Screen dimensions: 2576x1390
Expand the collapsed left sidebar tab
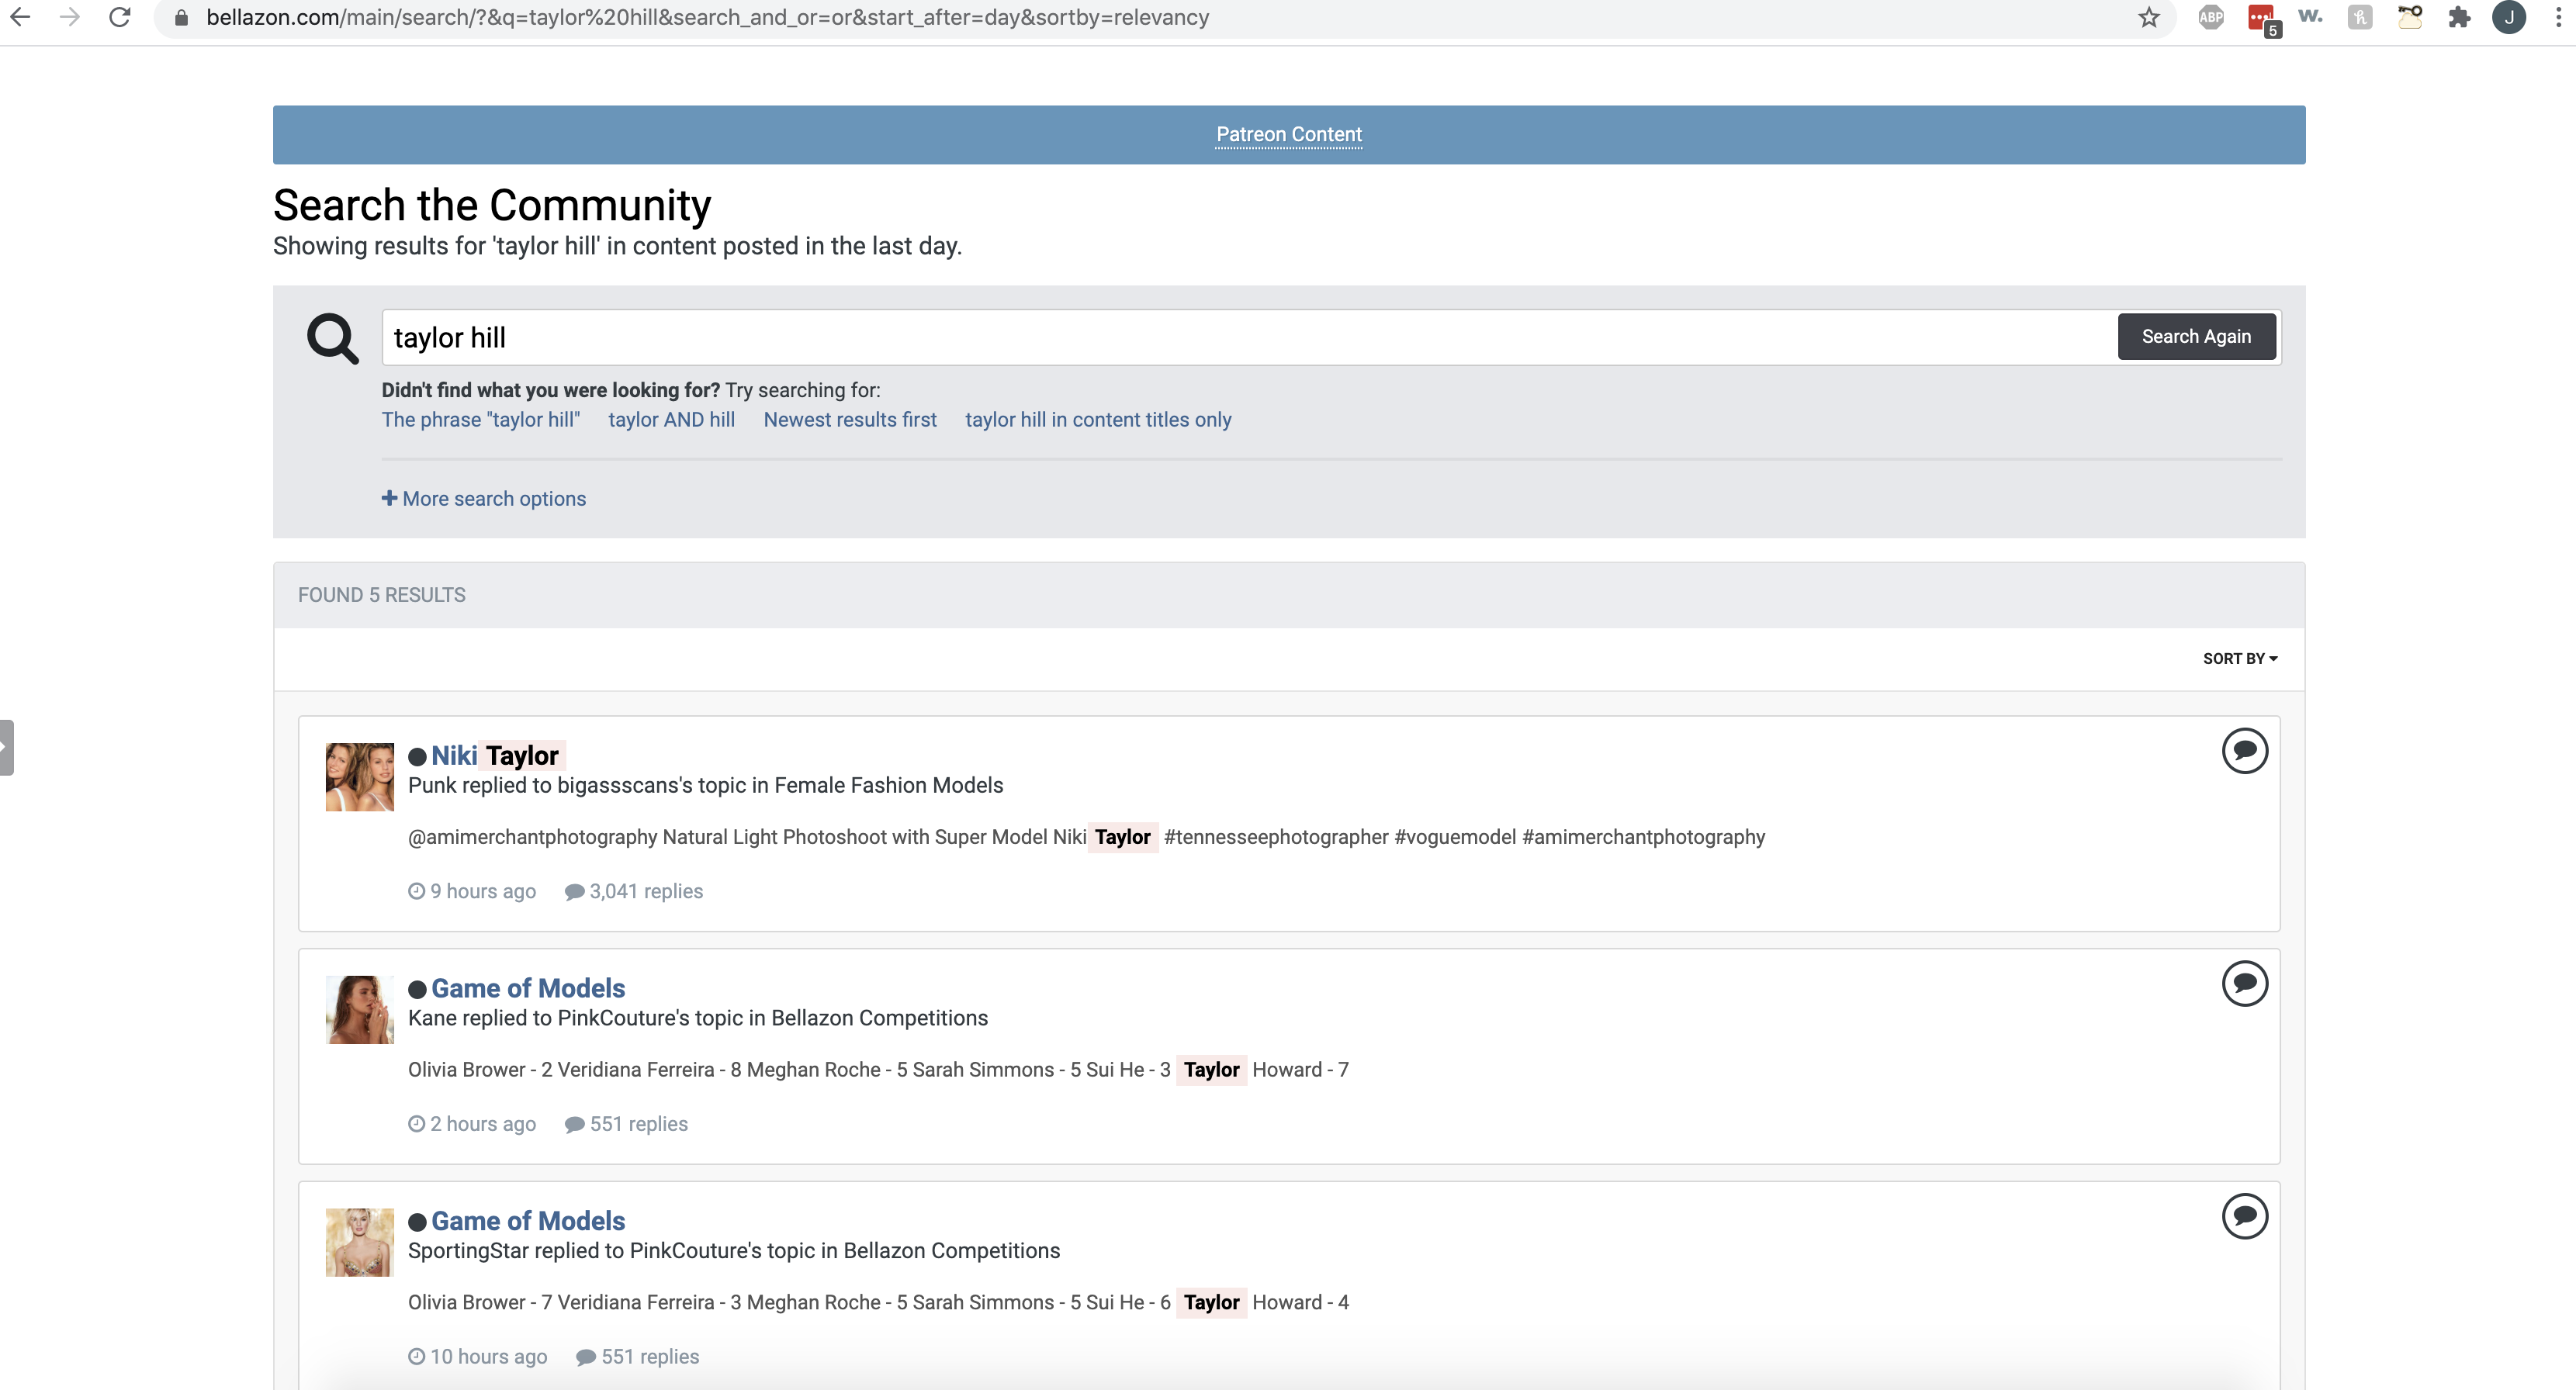click(6, 747)
